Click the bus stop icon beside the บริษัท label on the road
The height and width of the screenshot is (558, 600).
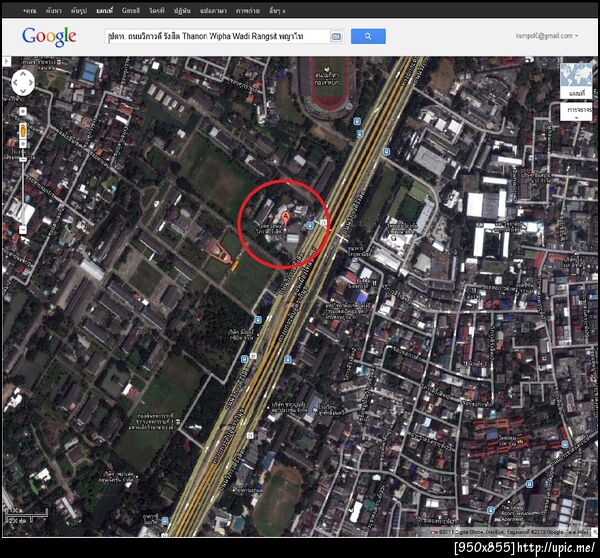tap(258, 320)
